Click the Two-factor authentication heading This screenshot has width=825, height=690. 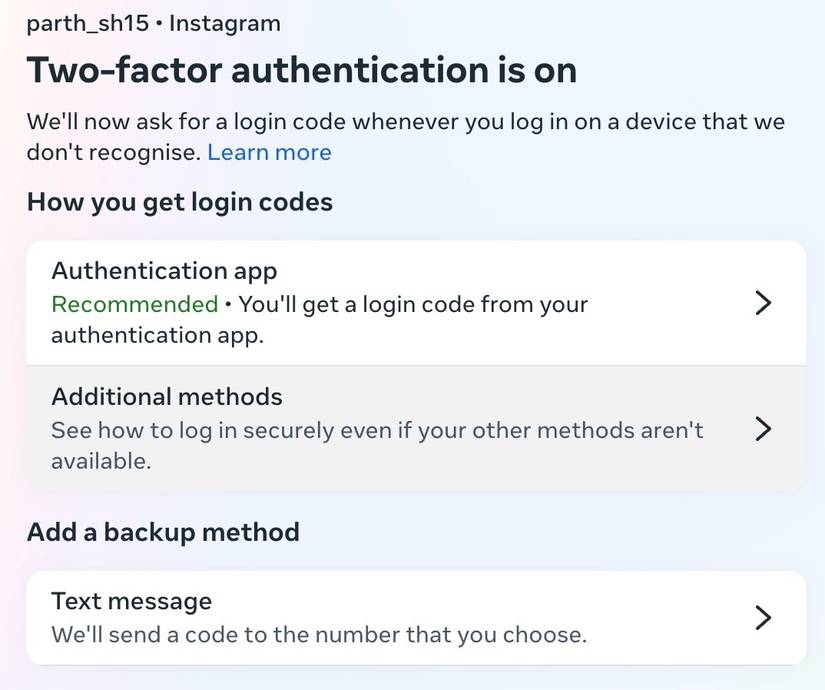[x=302, y=69]
